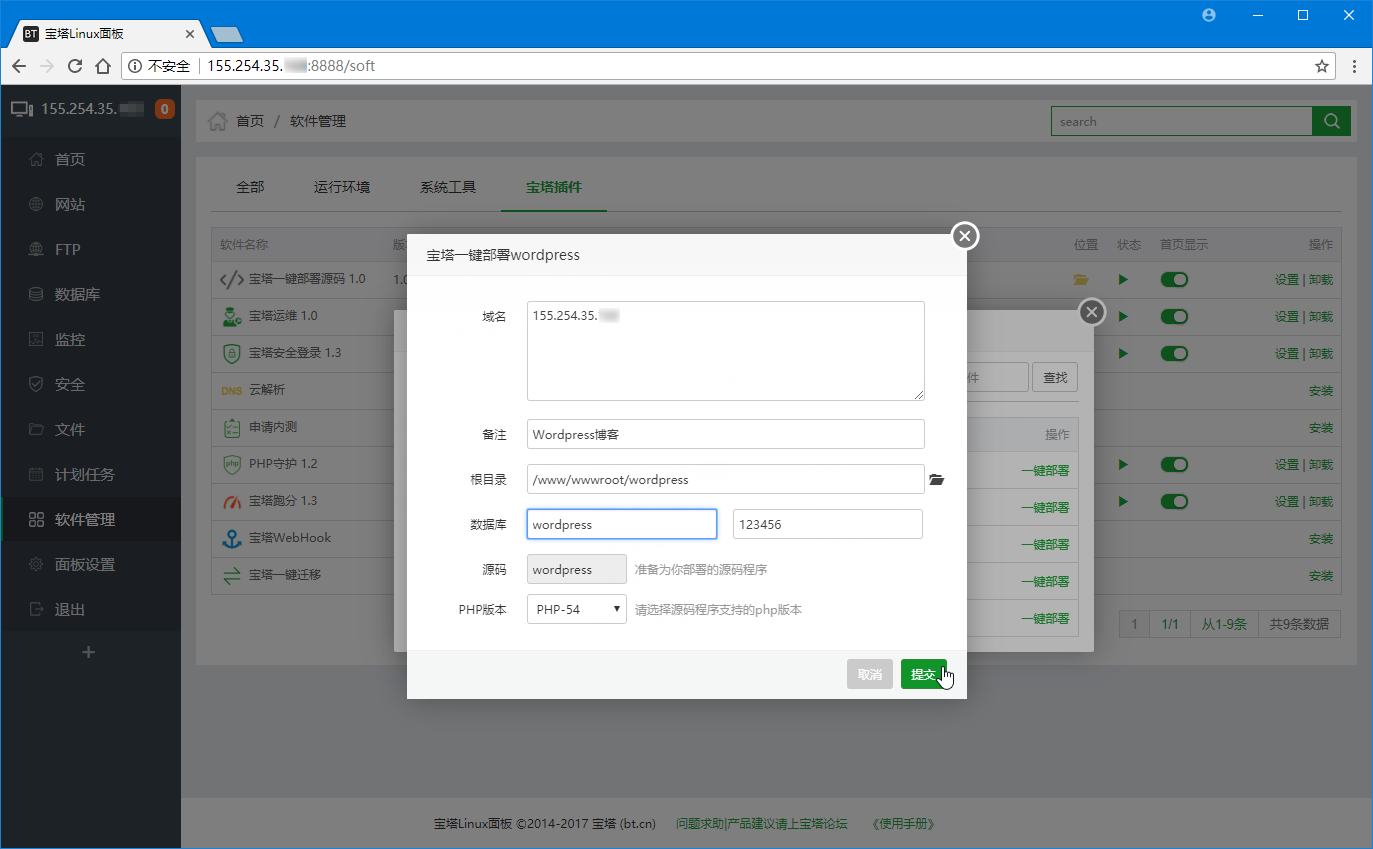The width and height of the screenshot is (1373, 849).
Task: Click page number 1 in the pagination
Action: click(1134, 624)
